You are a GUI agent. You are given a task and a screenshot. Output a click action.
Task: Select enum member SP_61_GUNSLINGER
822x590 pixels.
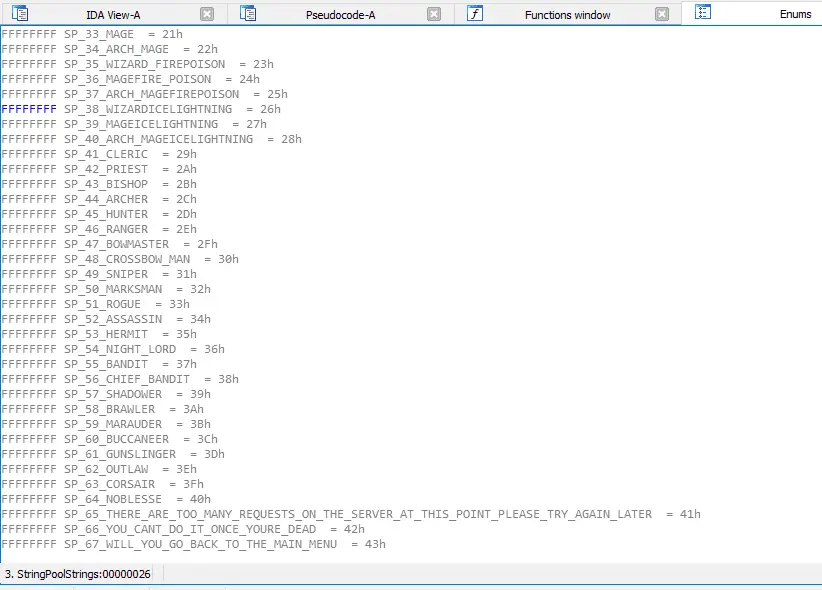120,454
